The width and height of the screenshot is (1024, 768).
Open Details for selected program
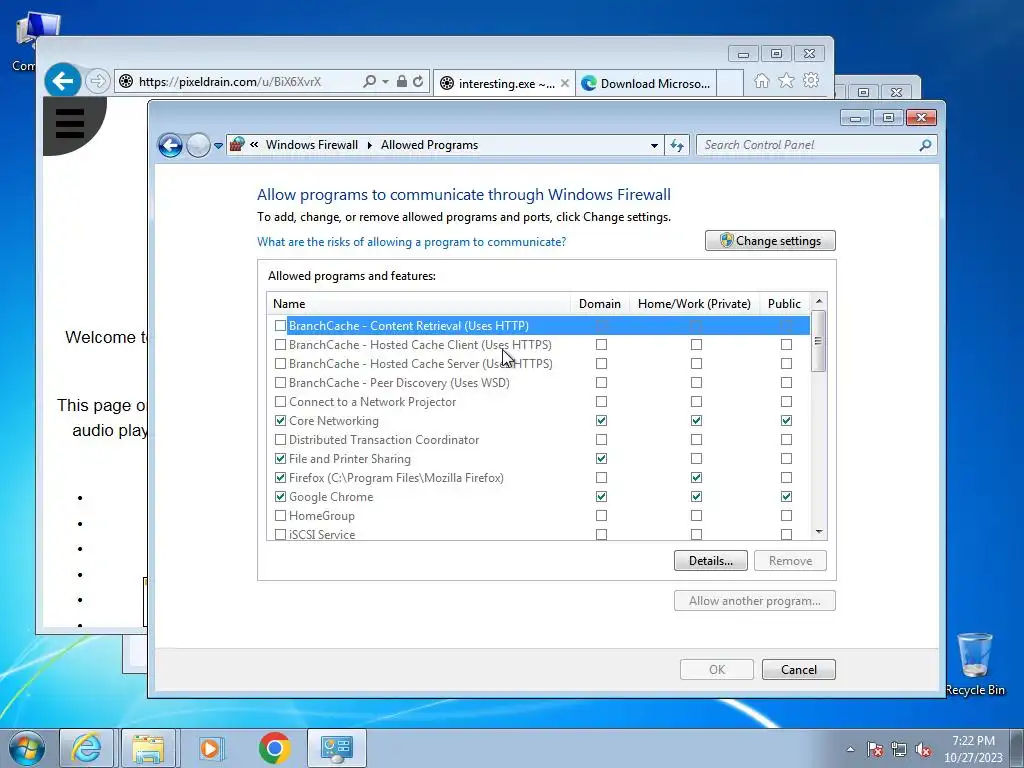711,560
